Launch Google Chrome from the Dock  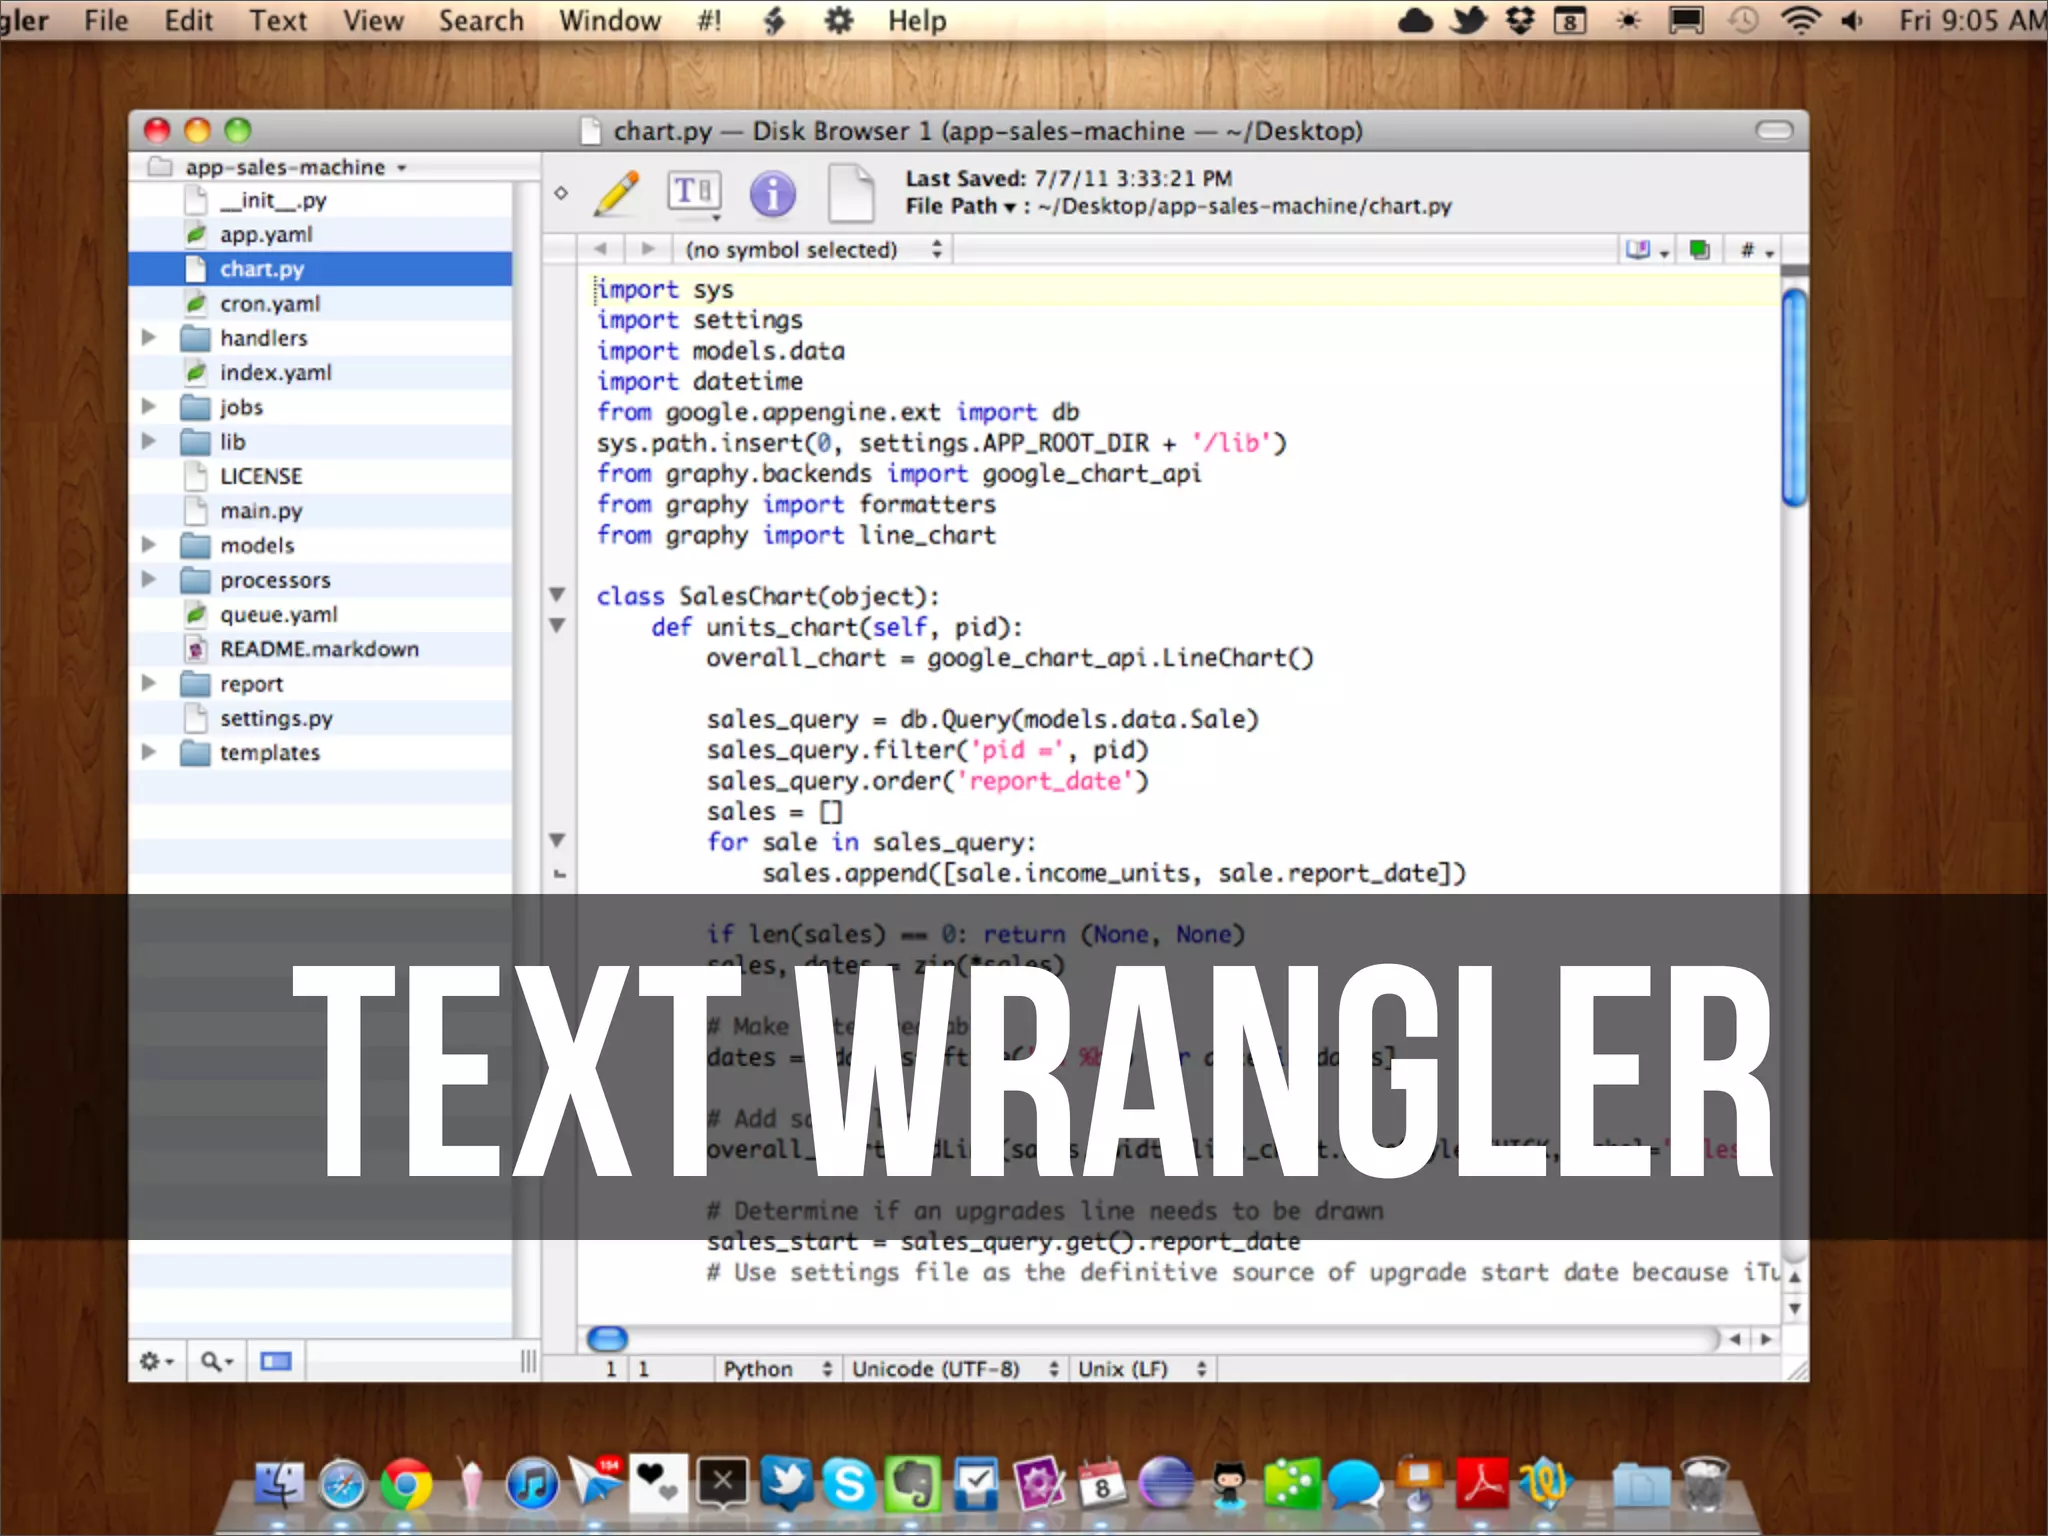click(x=406, y=1483)
